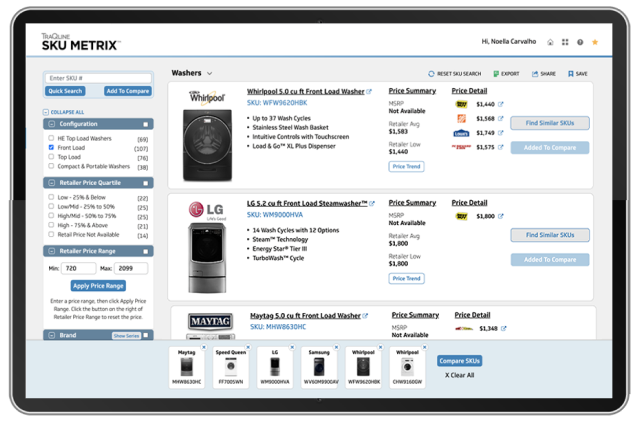Click Apply Price Range button
This screenshot has width=640, height=432.
pyautogui.click(x=98, y=286)
